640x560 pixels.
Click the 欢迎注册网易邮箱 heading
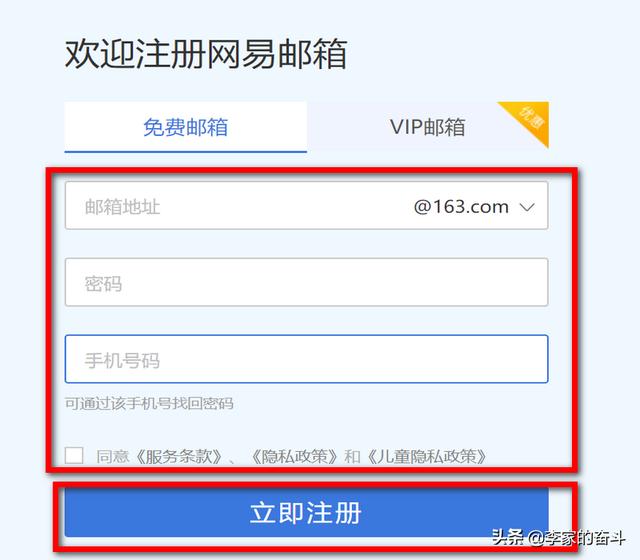[x=206, y=53]
